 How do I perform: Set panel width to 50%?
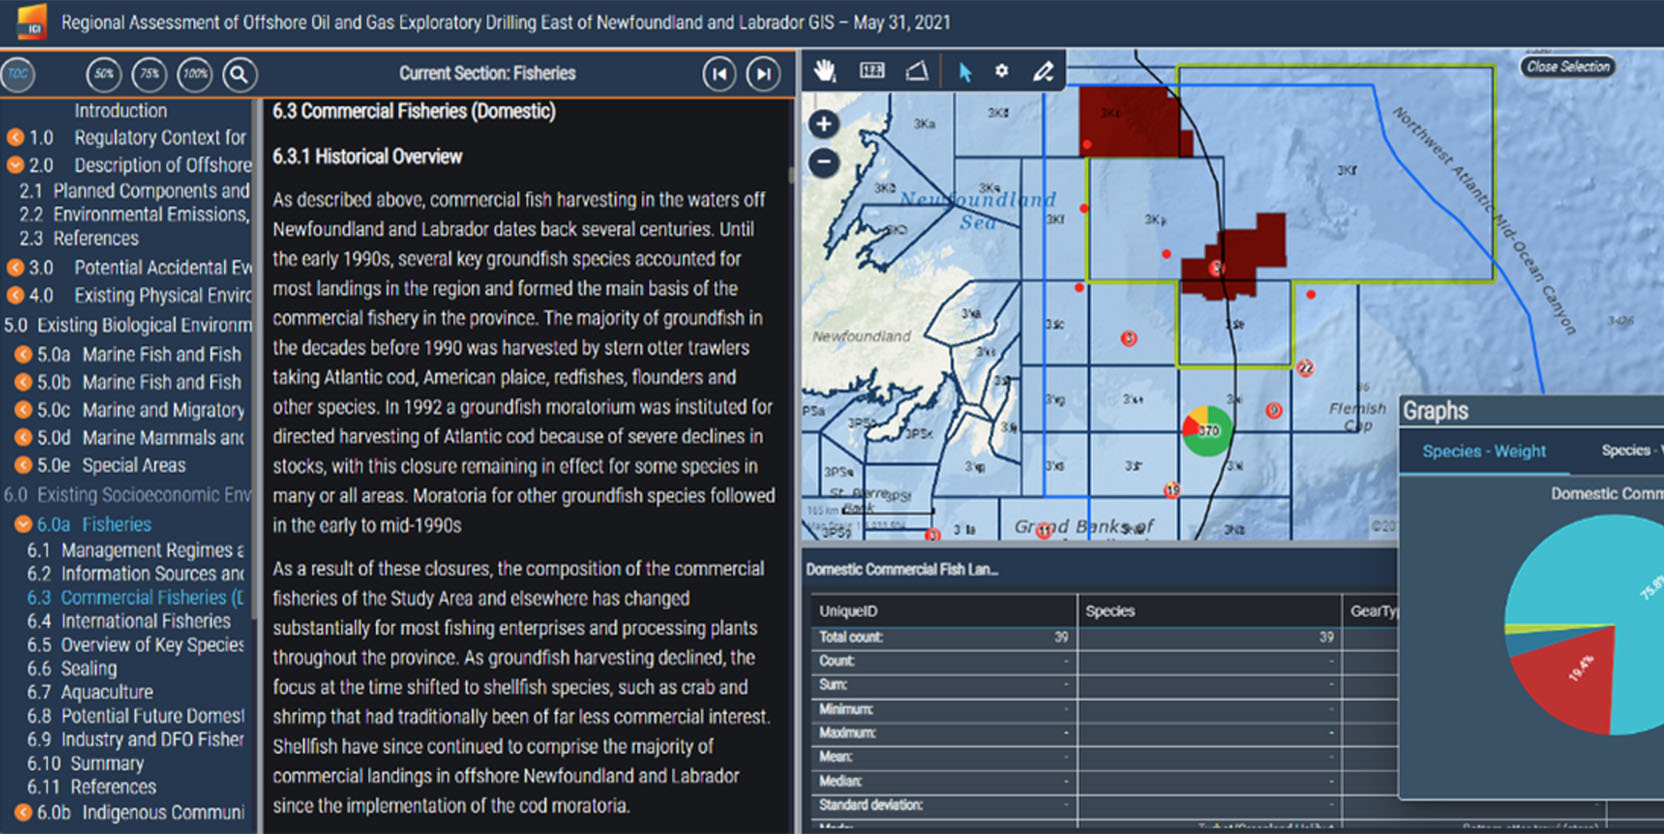pyautogui.click(x=104, y=74)
